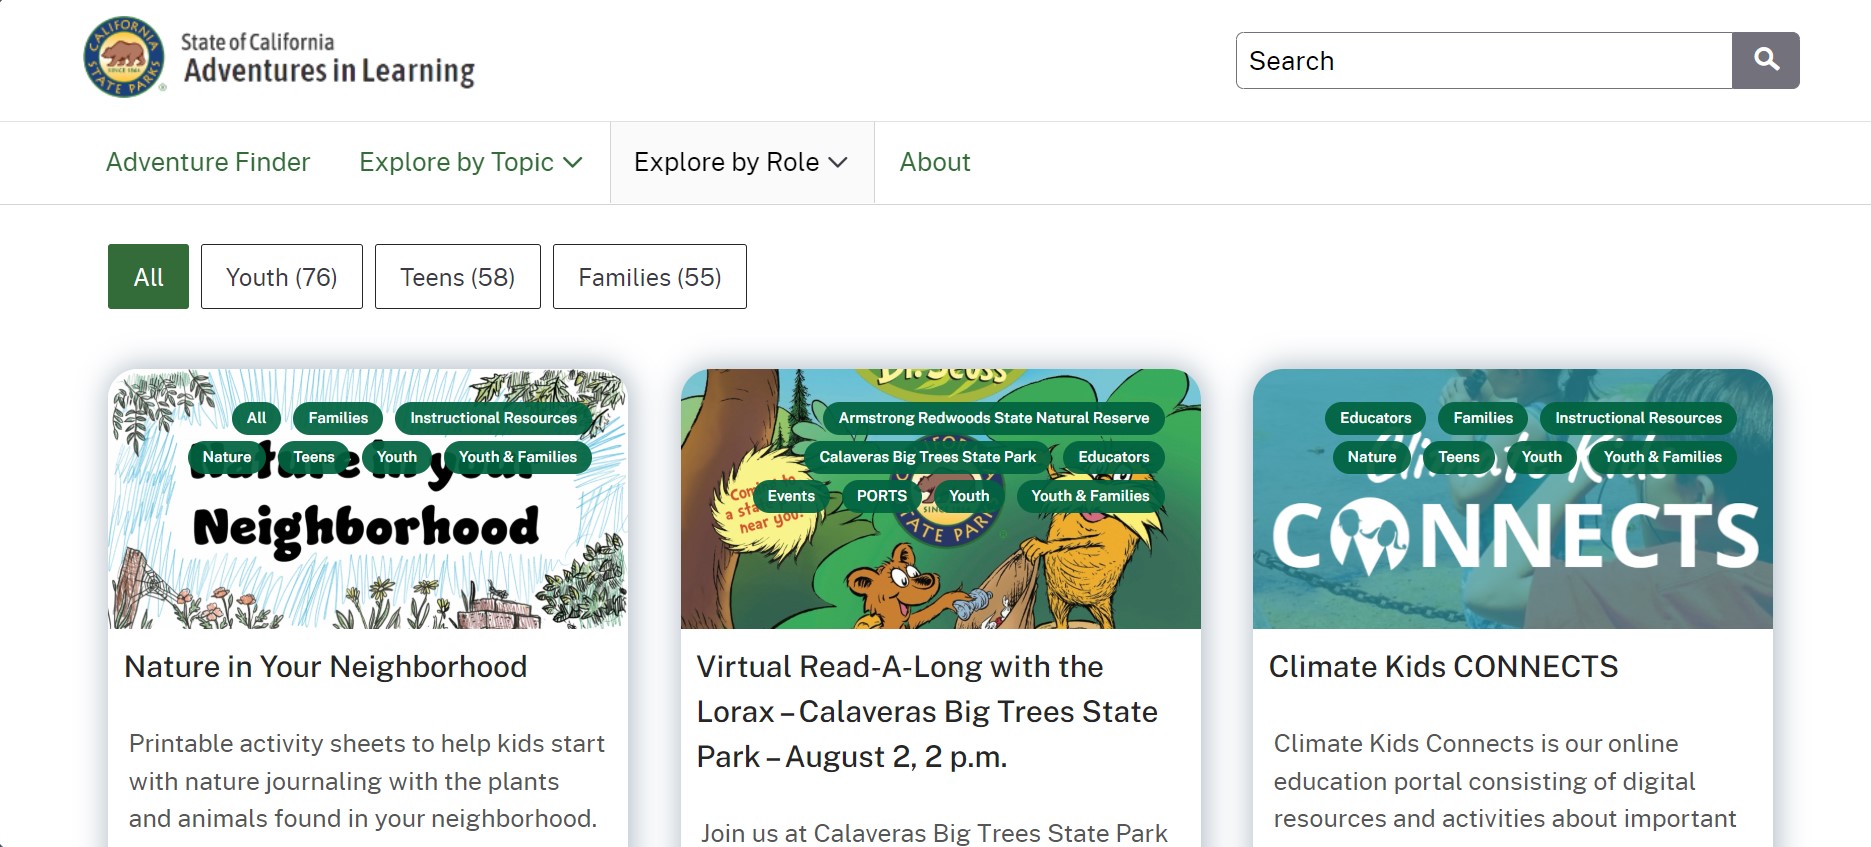This screenshot has width=1871, height=847.
Task: Filter by Teens (58)
Action: [x=458, y=276]
